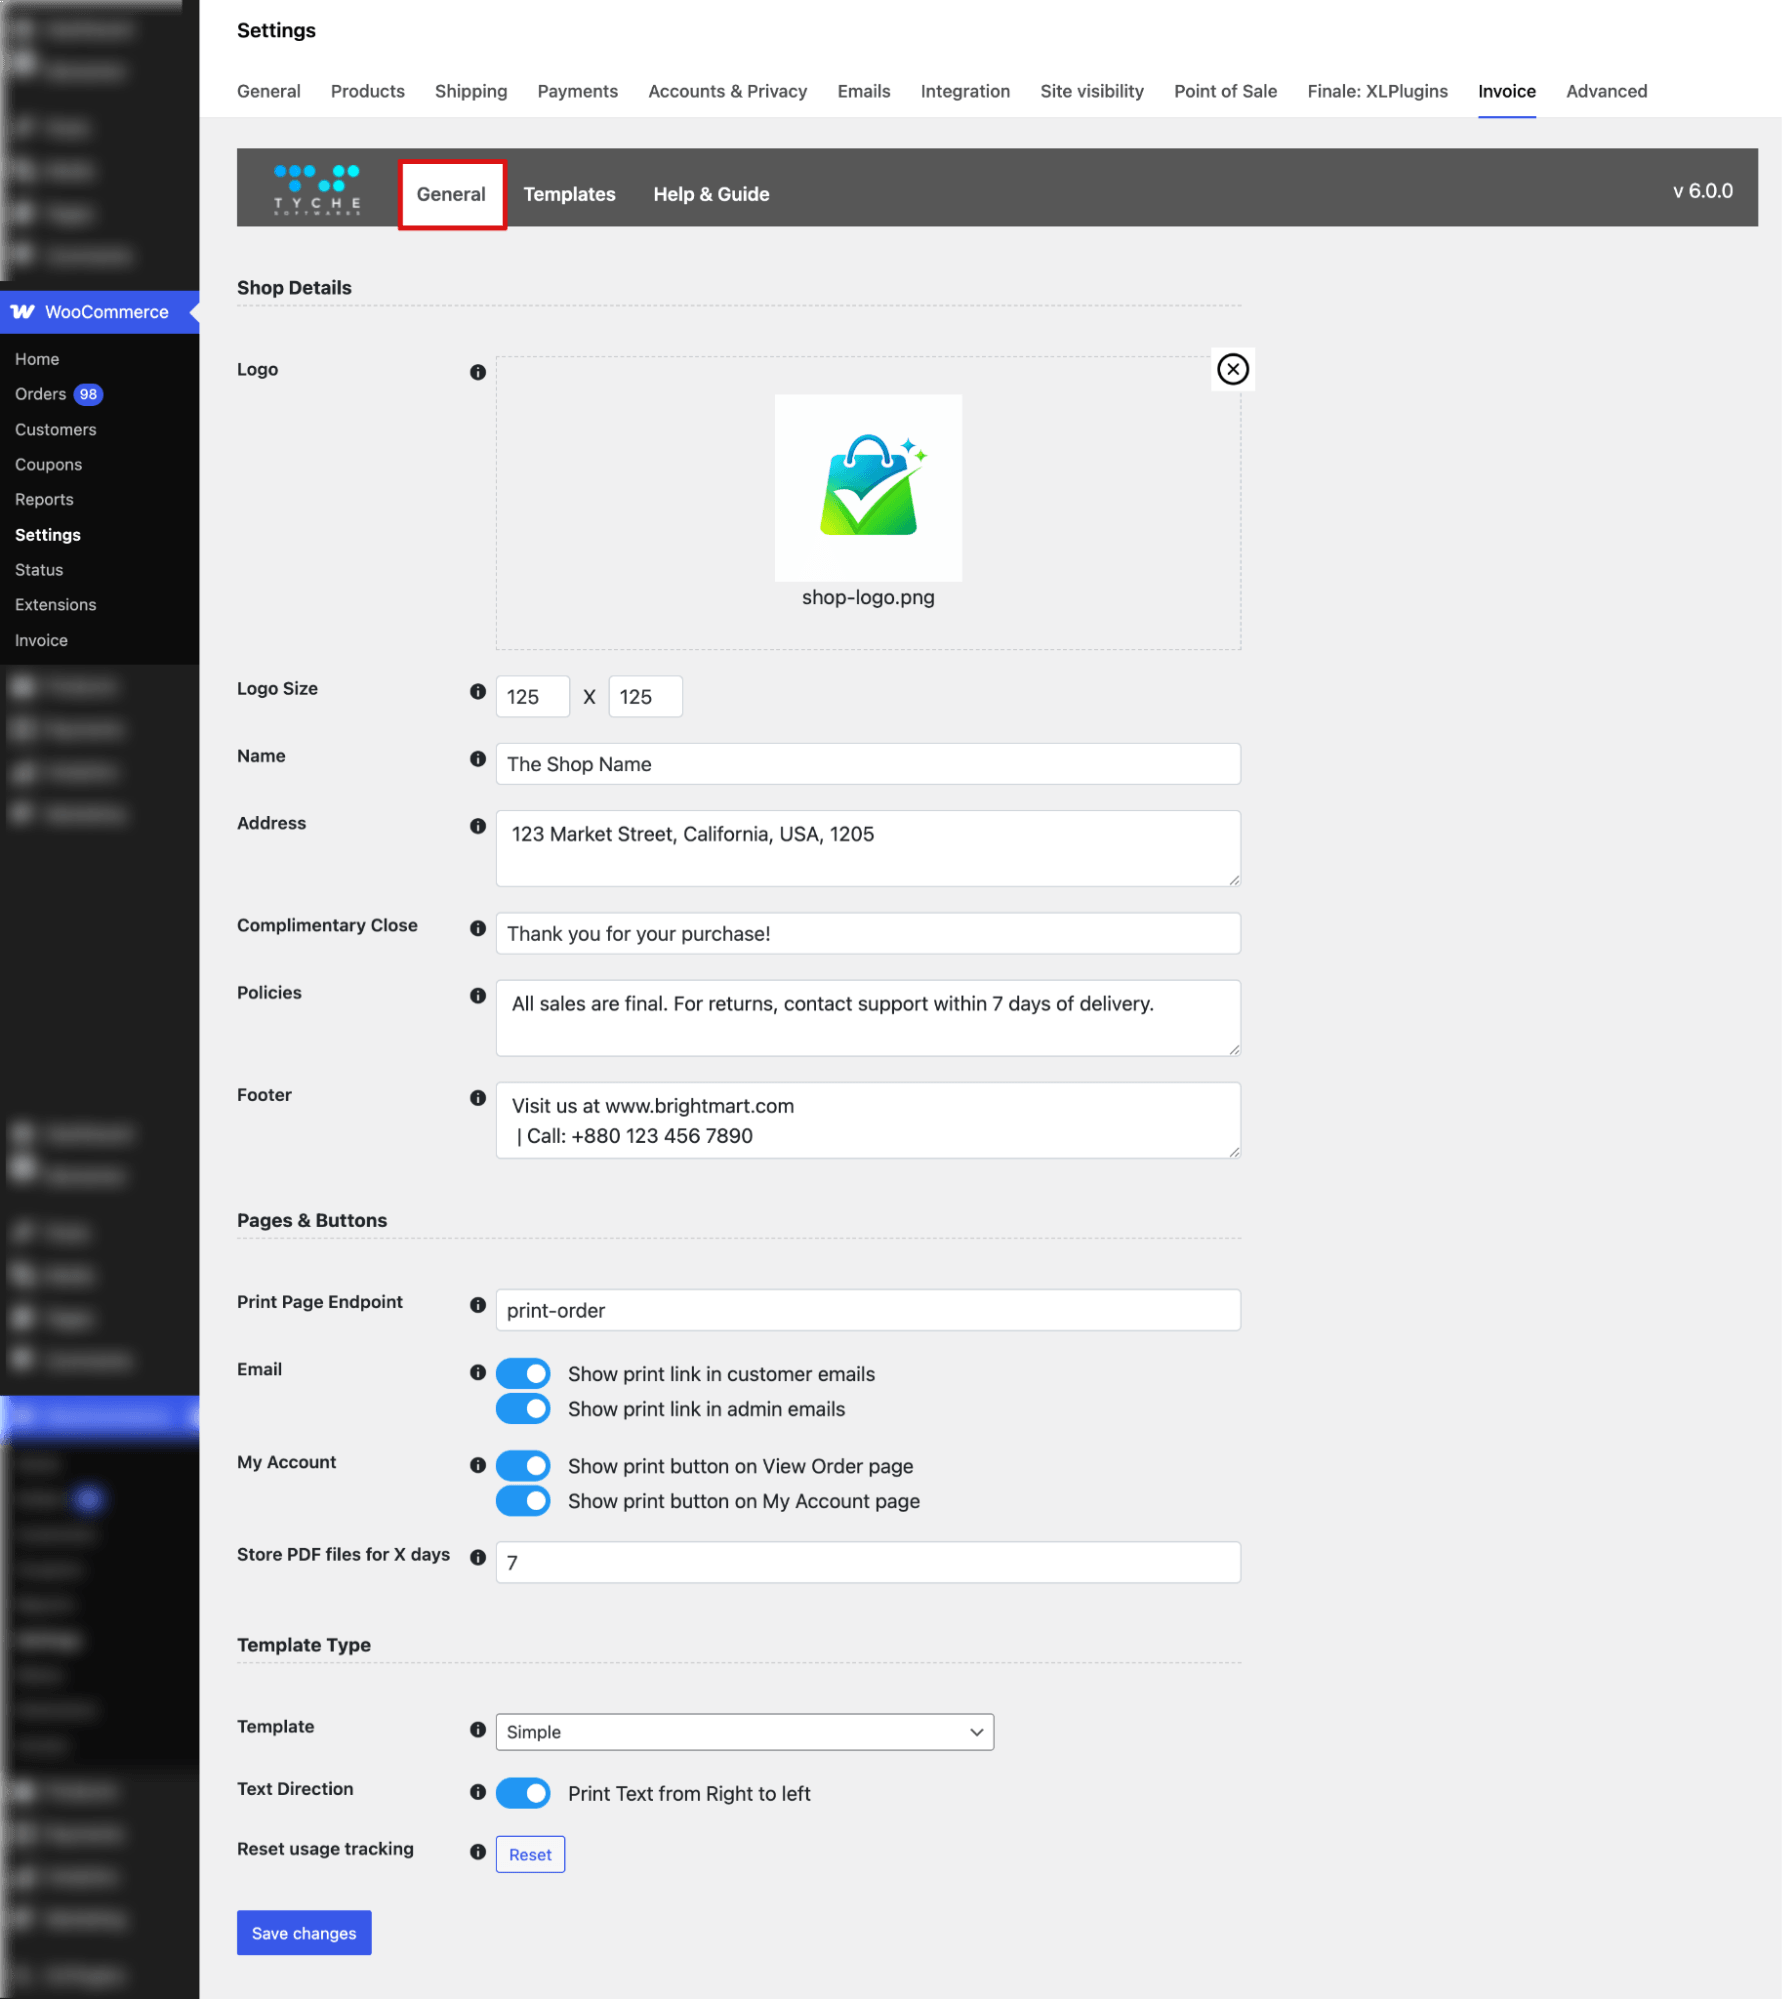1783x1999 pixels.
Task: Click Reset to clear usage tracking
Action: point(530,1853)
